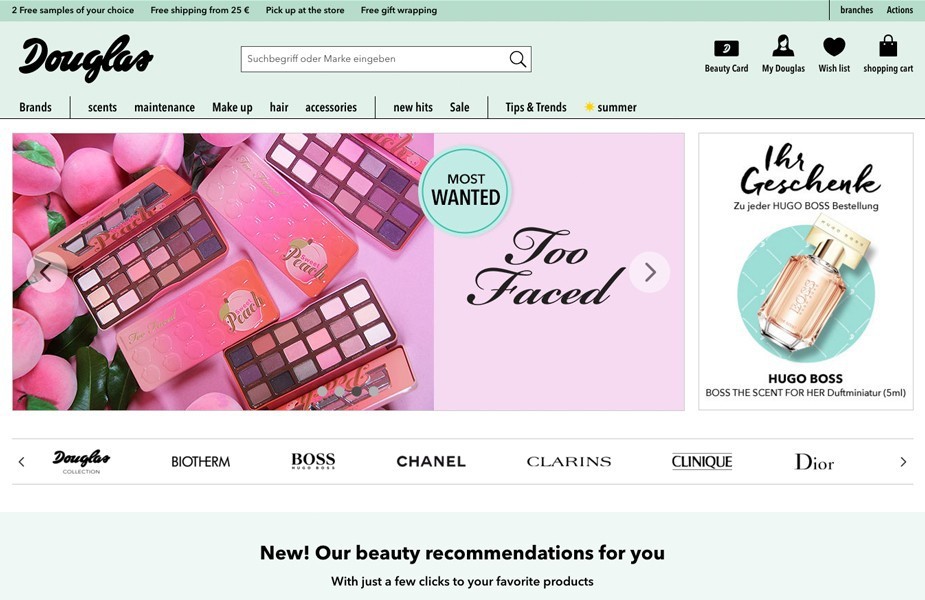The height and width of the screenshot is (600, 925).
Task: Click the Hugo Boss gift promotion banner
Action: tap(806, 271)
